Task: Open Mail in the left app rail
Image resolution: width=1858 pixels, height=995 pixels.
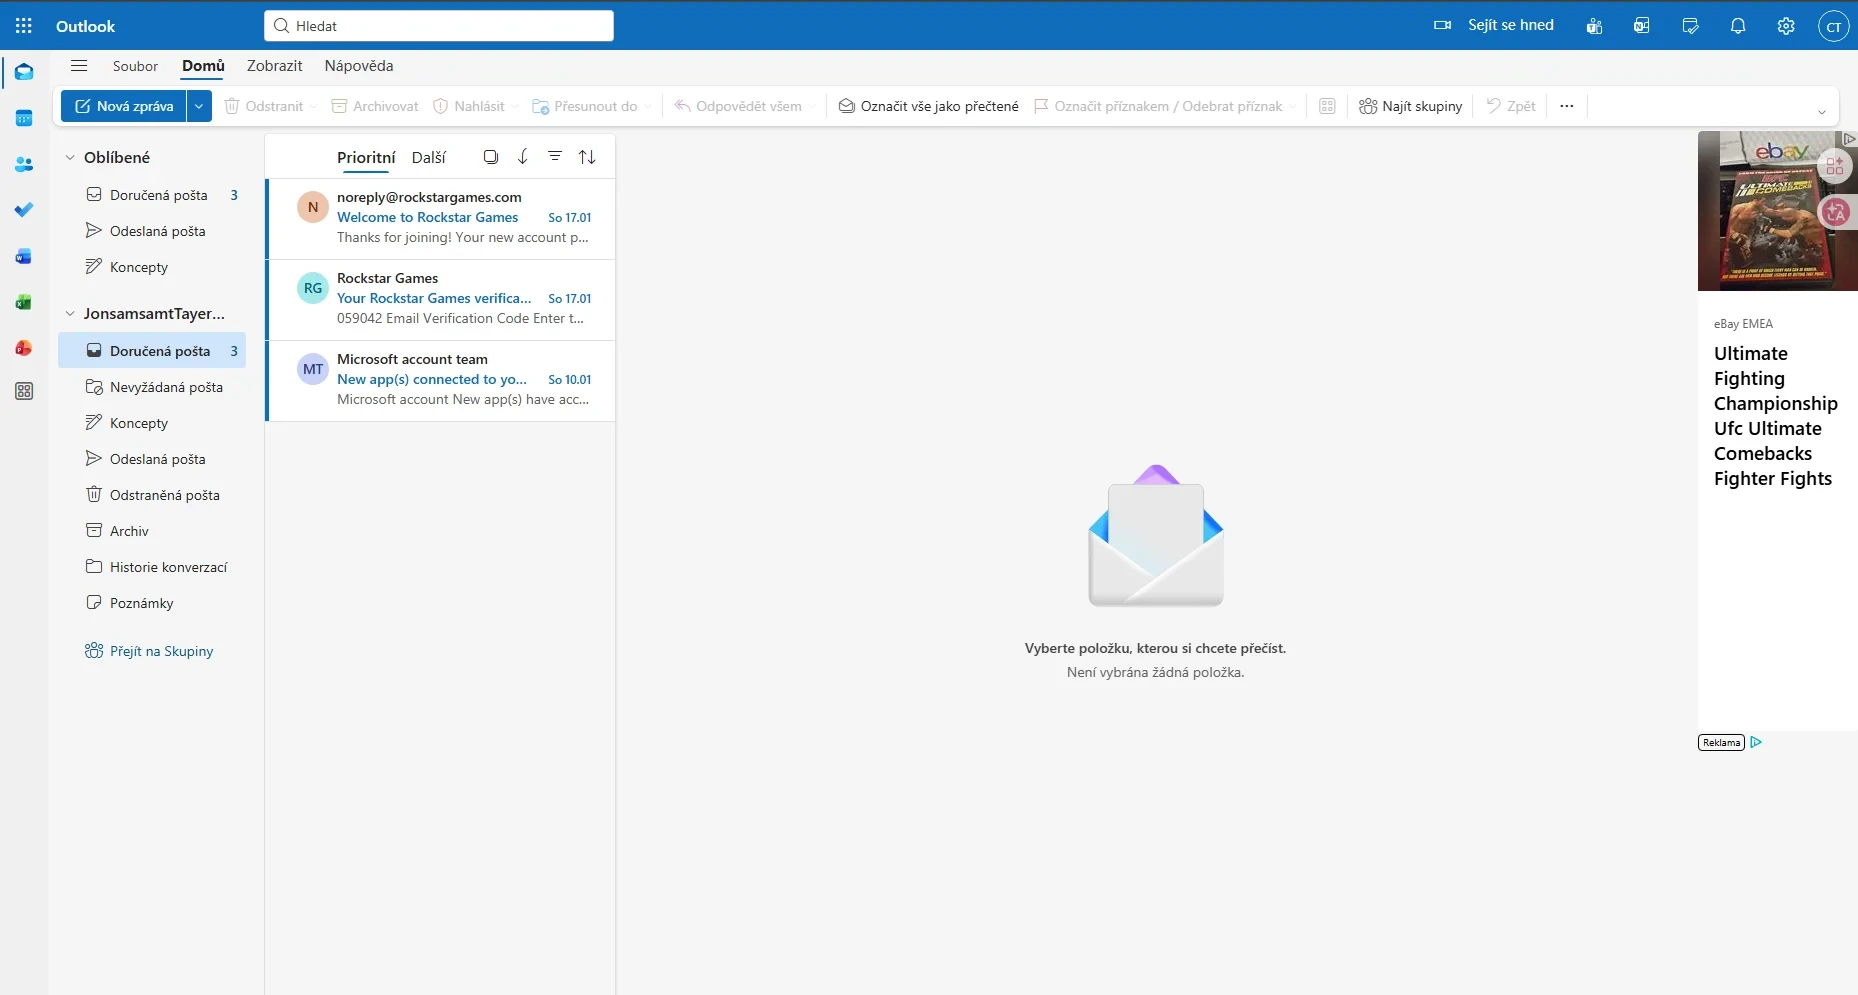Action: (24, 72)
